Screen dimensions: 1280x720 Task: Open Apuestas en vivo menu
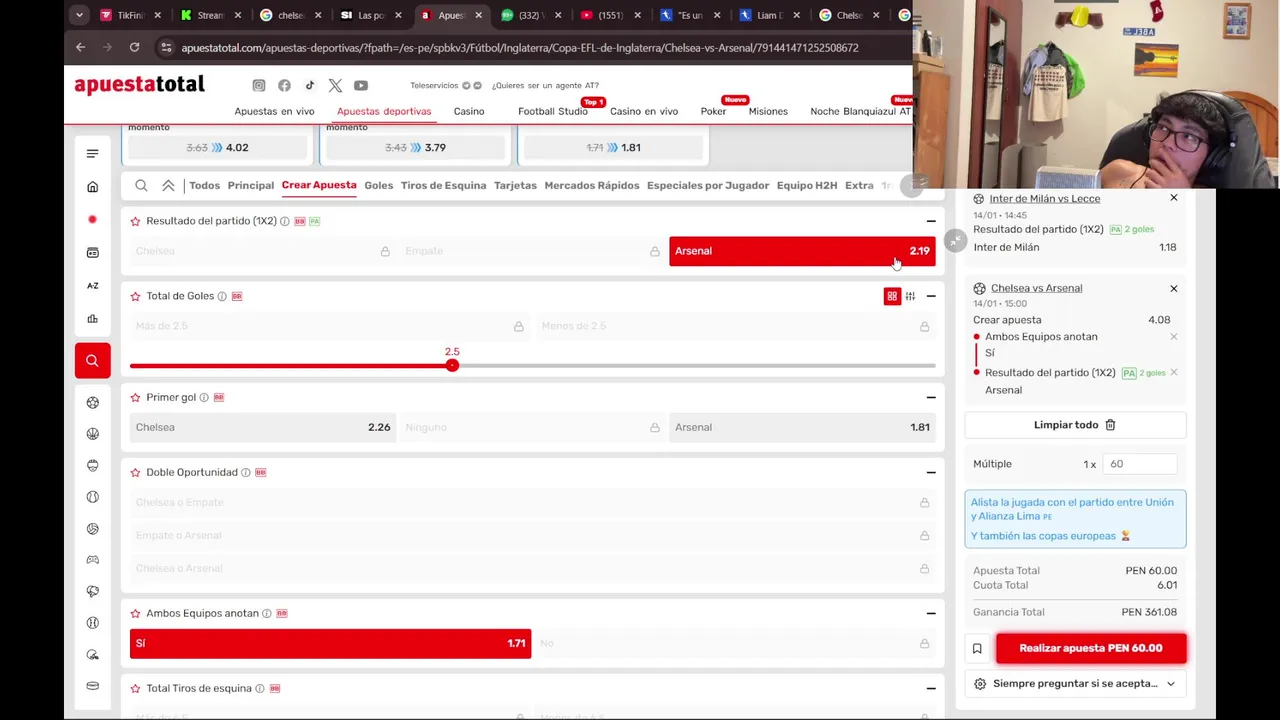(x=274, y=111)
